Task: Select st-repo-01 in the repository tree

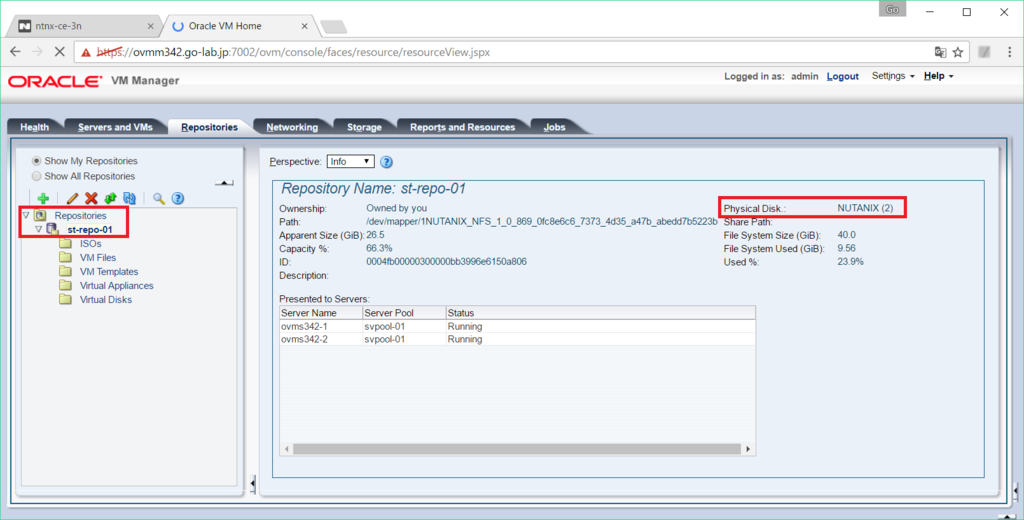Action: click(90, 230)
